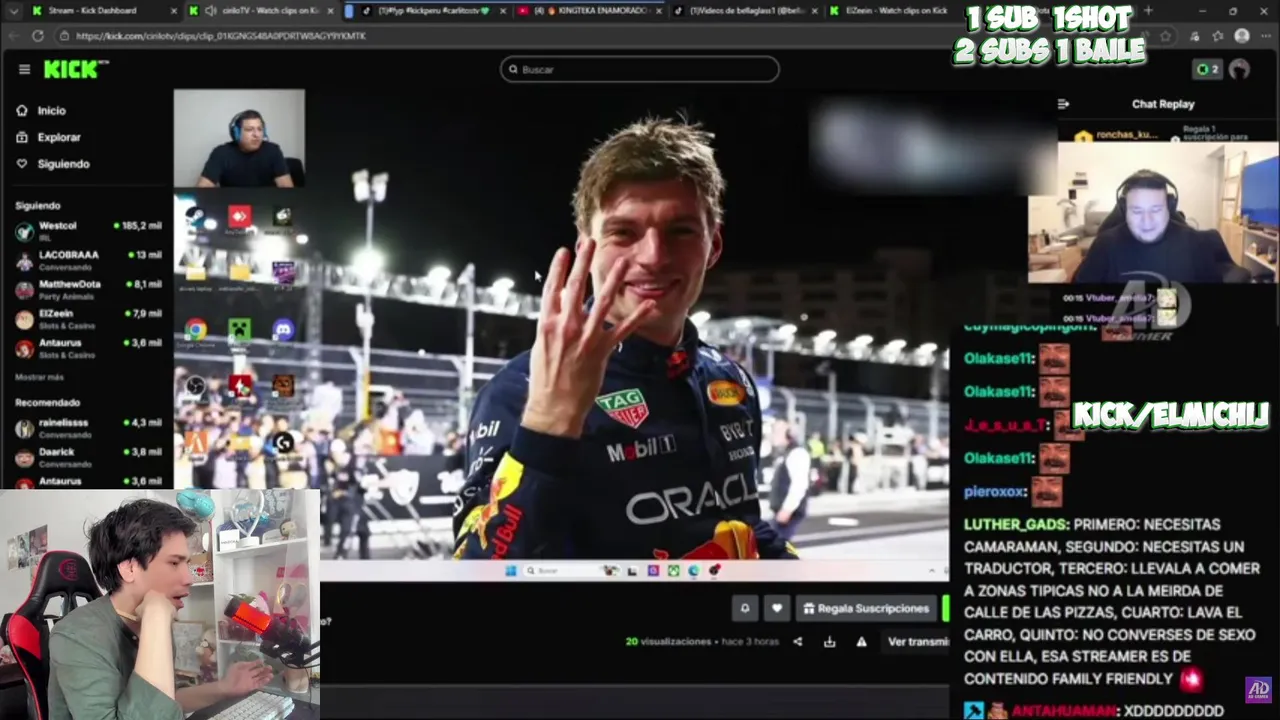Open ElZeein channel in followed list
Image resolution: width=1280 pixels, height=720 pixels.
[88, 318]
